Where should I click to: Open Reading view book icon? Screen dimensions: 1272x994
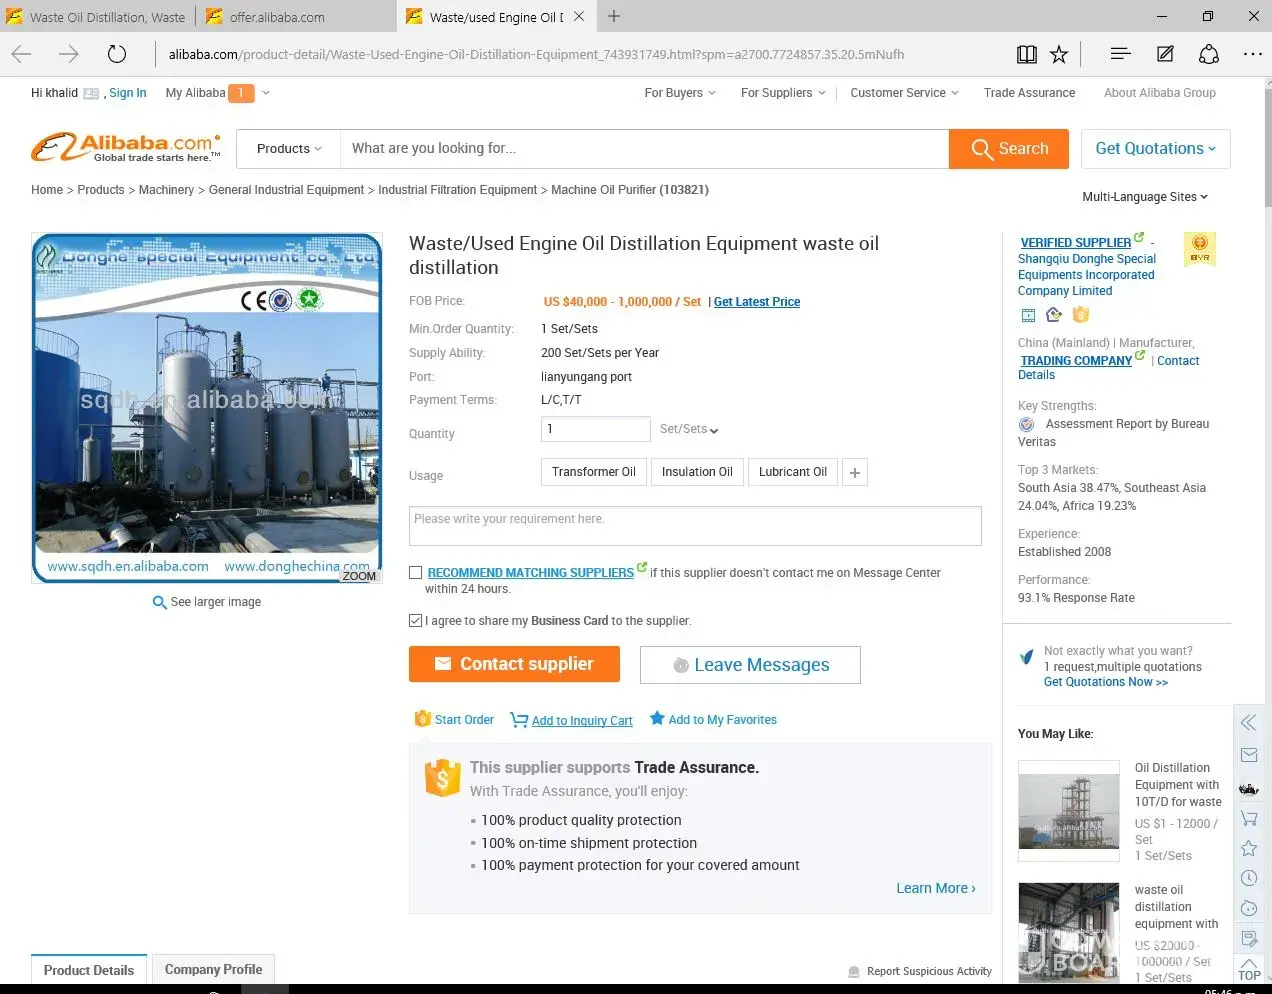(1026, 54)
